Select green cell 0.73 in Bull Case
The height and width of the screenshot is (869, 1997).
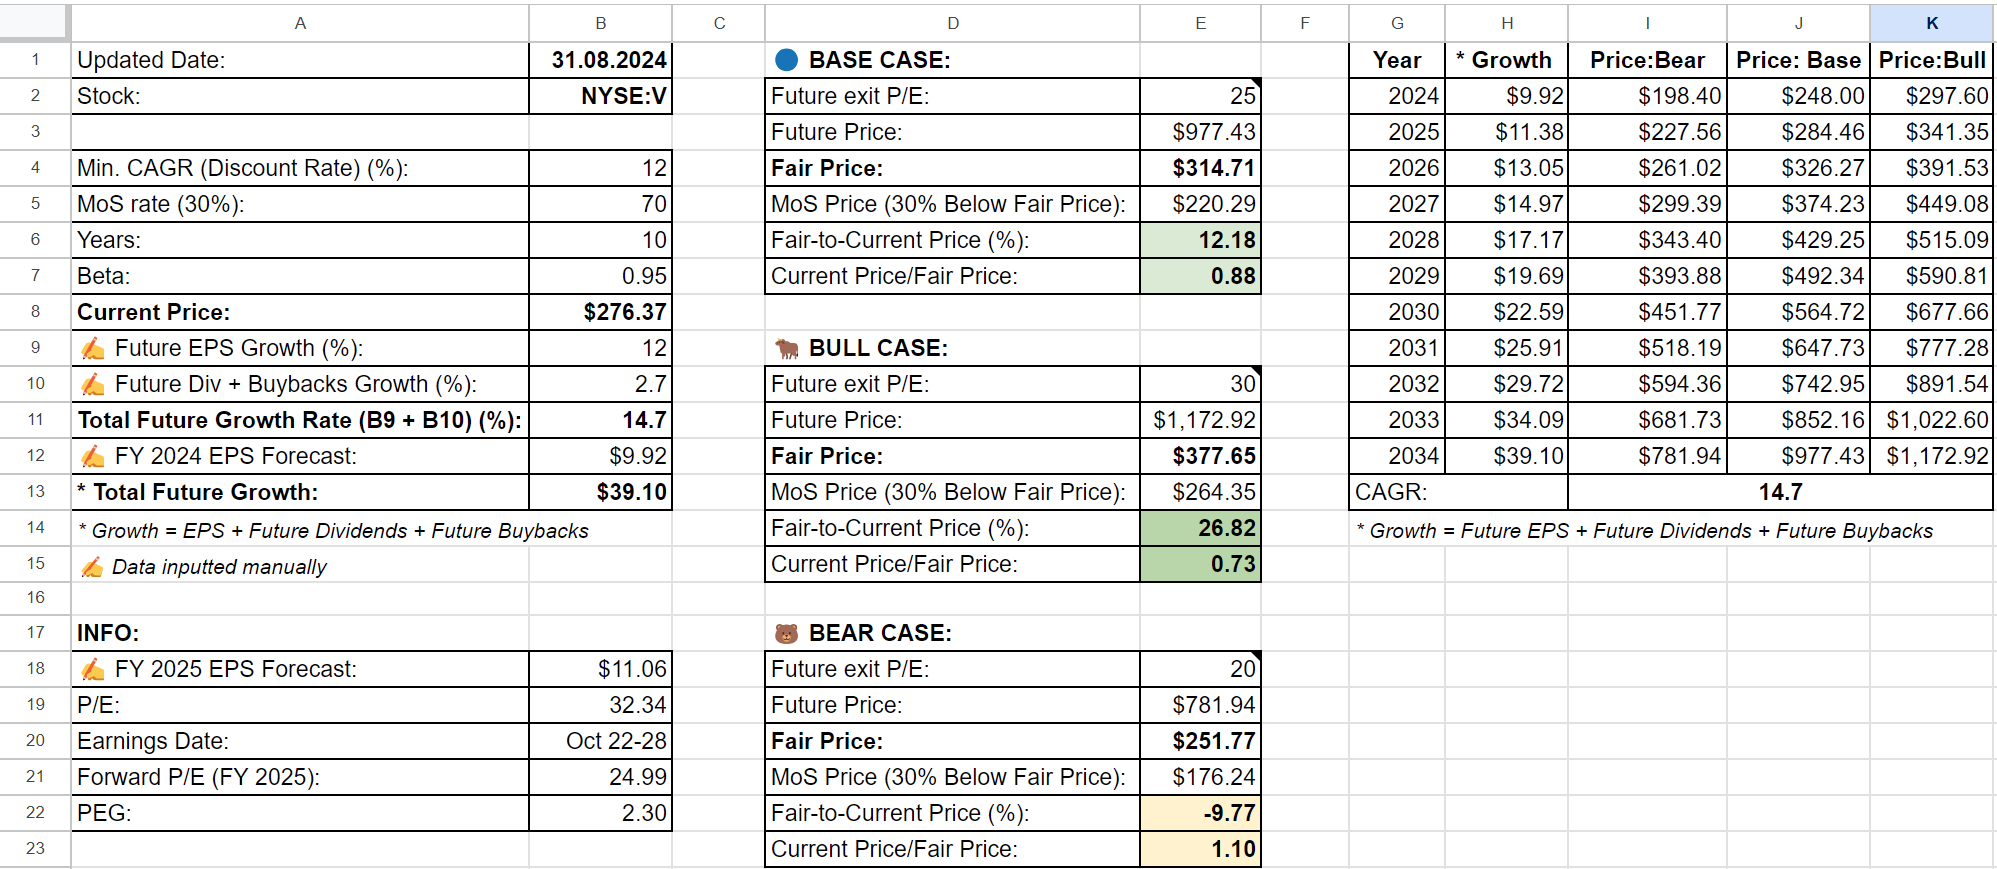(1200, 564)
